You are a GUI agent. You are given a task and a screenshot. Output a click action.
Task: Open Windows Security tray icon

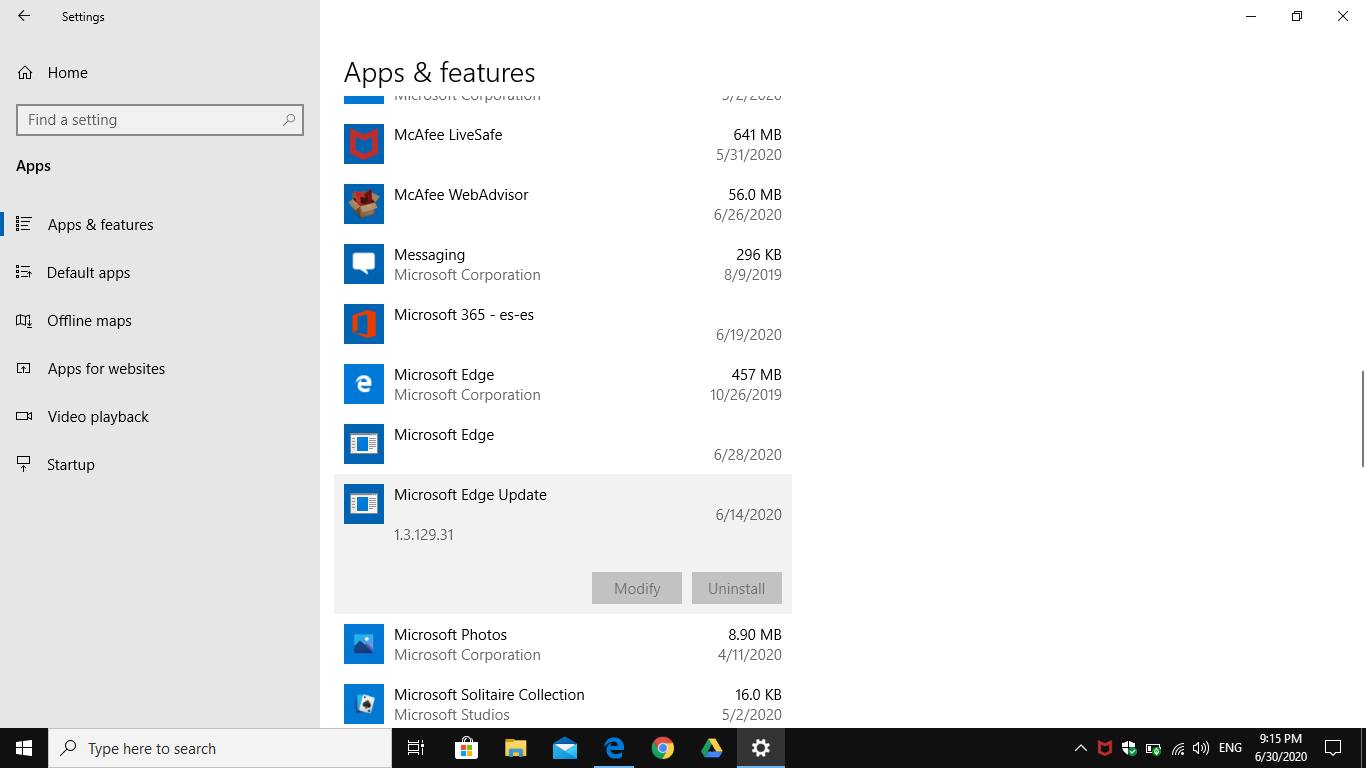coord(1129,748)
